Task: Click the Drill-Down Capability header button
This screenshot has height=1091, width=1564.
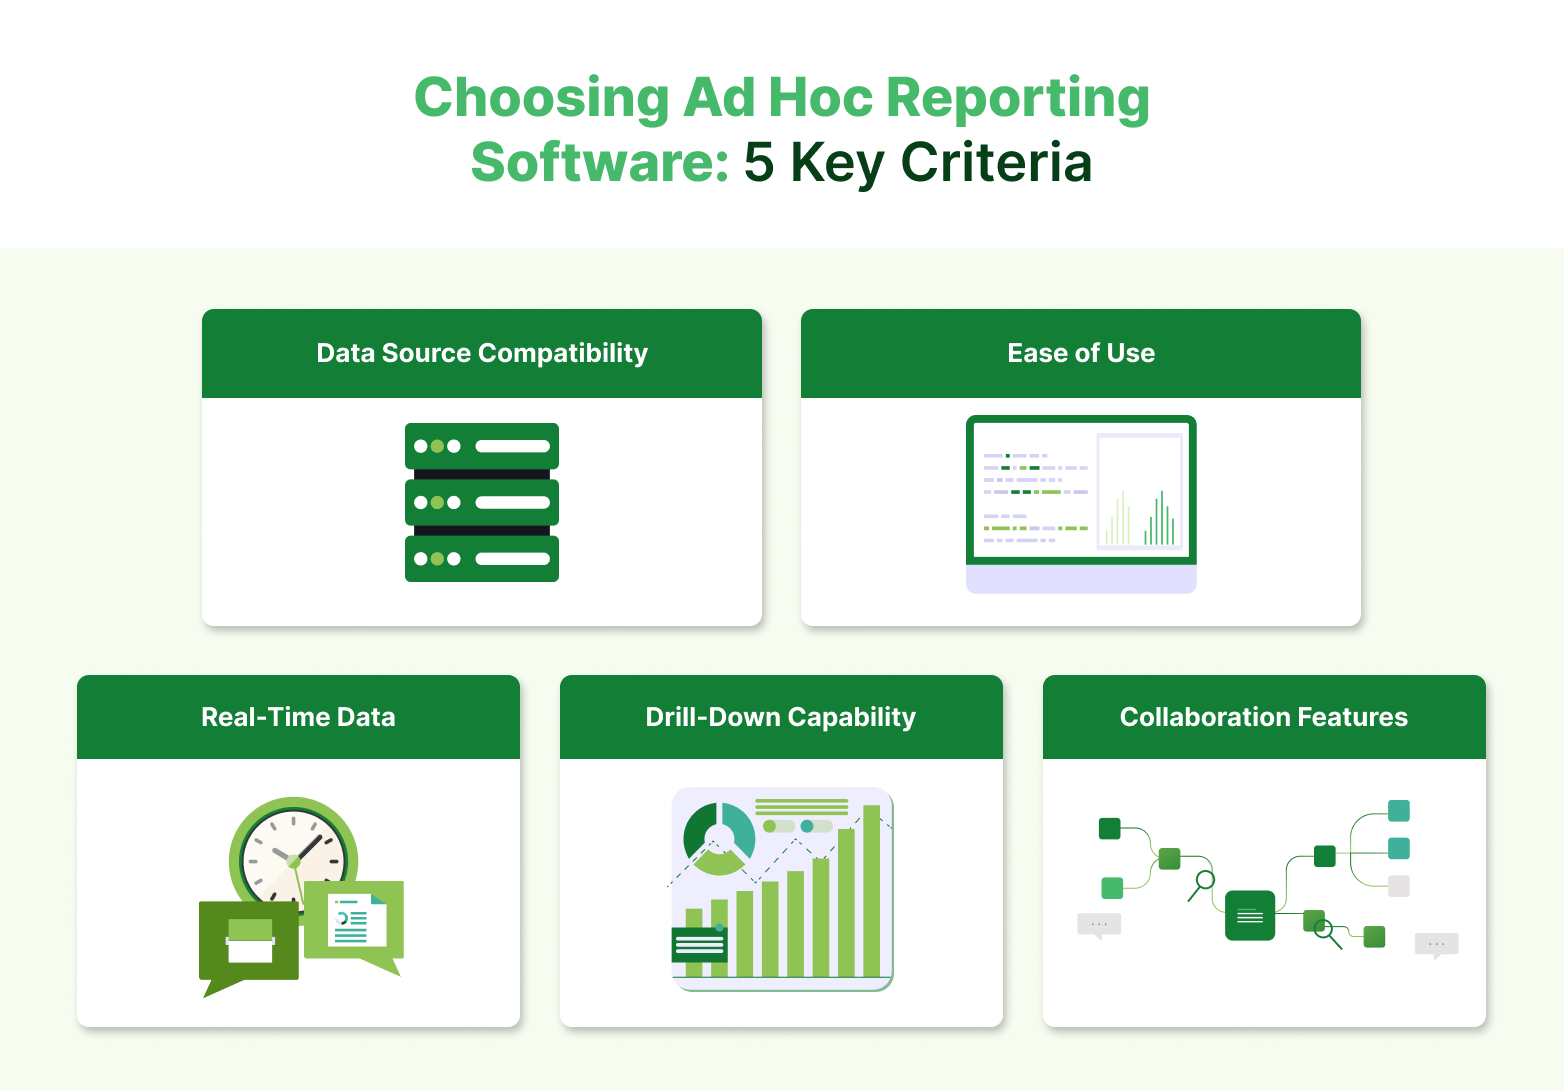Action: 781,717
